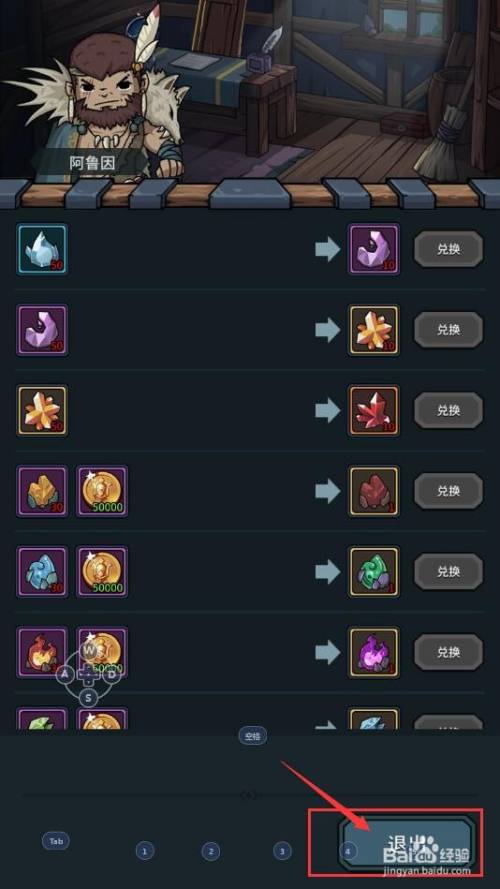Select the purple crystal reward in first row
This screenshot has width=500, height=889.
pyautogui.click(x=374, y=249)
